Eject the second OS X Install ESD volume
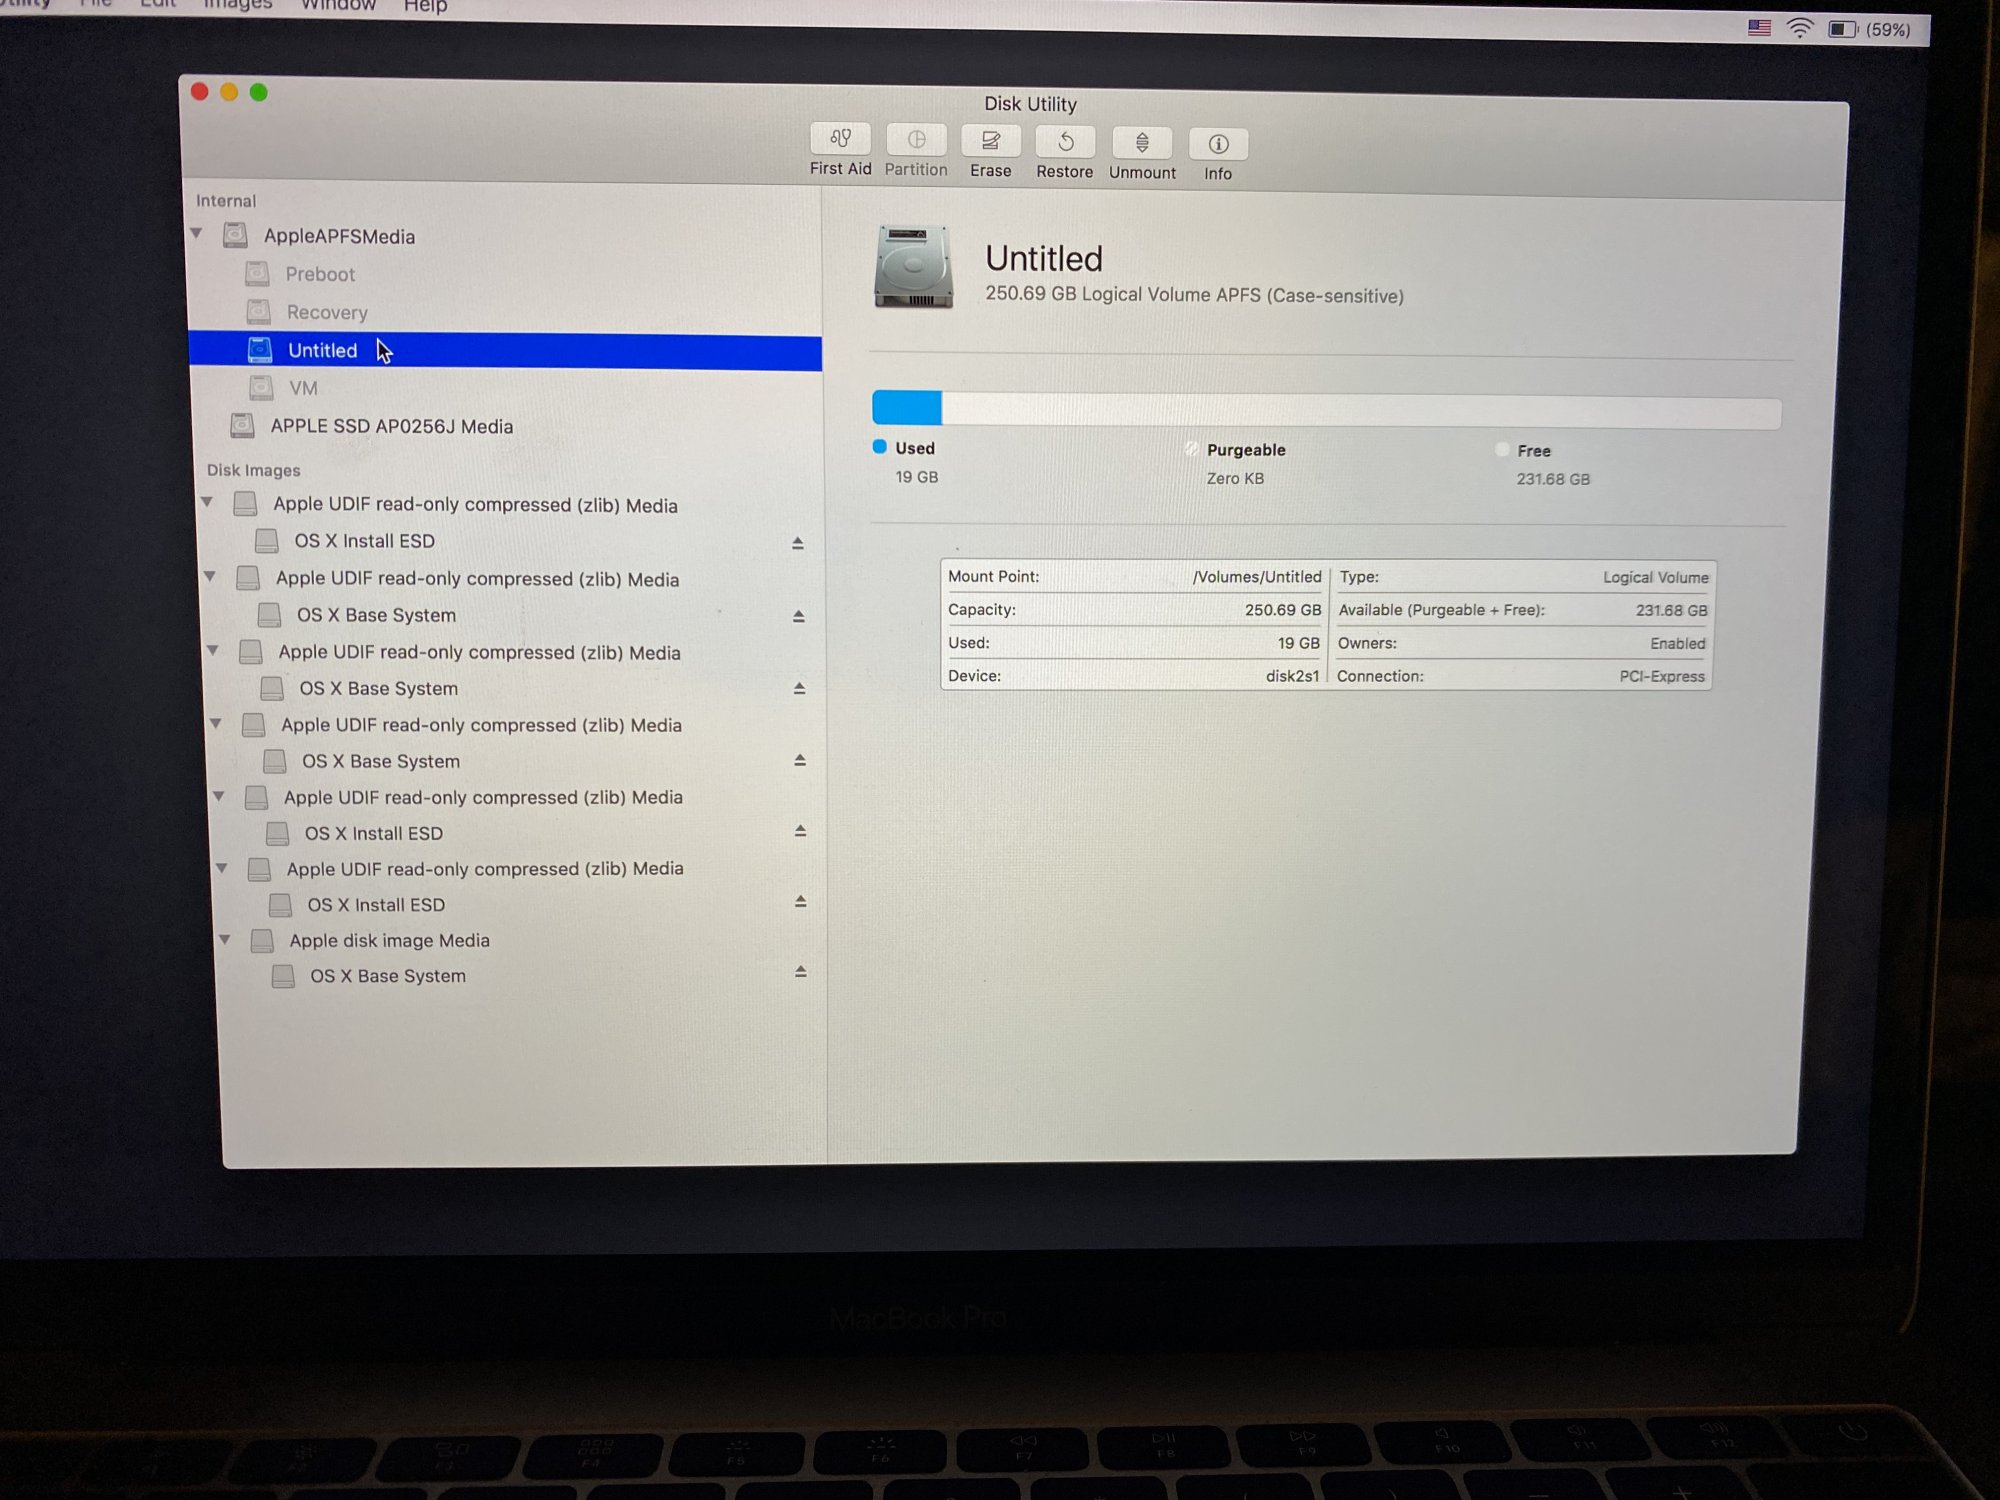The image size is (2000, 1500). (x=800, y=831)
